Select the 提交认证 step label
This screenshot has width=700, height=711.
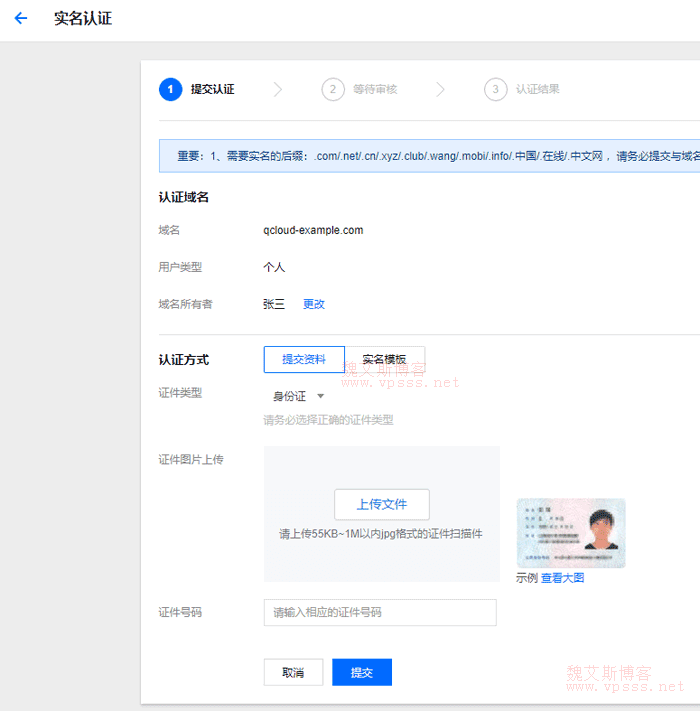(x=212, y=89)
